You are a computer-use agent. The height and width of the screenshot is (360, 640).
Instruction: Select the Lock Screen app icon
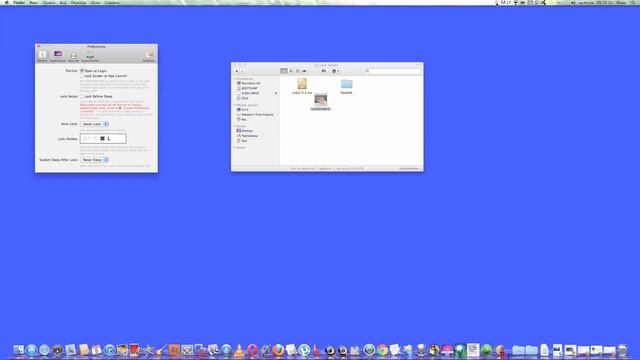coord(320,100)
